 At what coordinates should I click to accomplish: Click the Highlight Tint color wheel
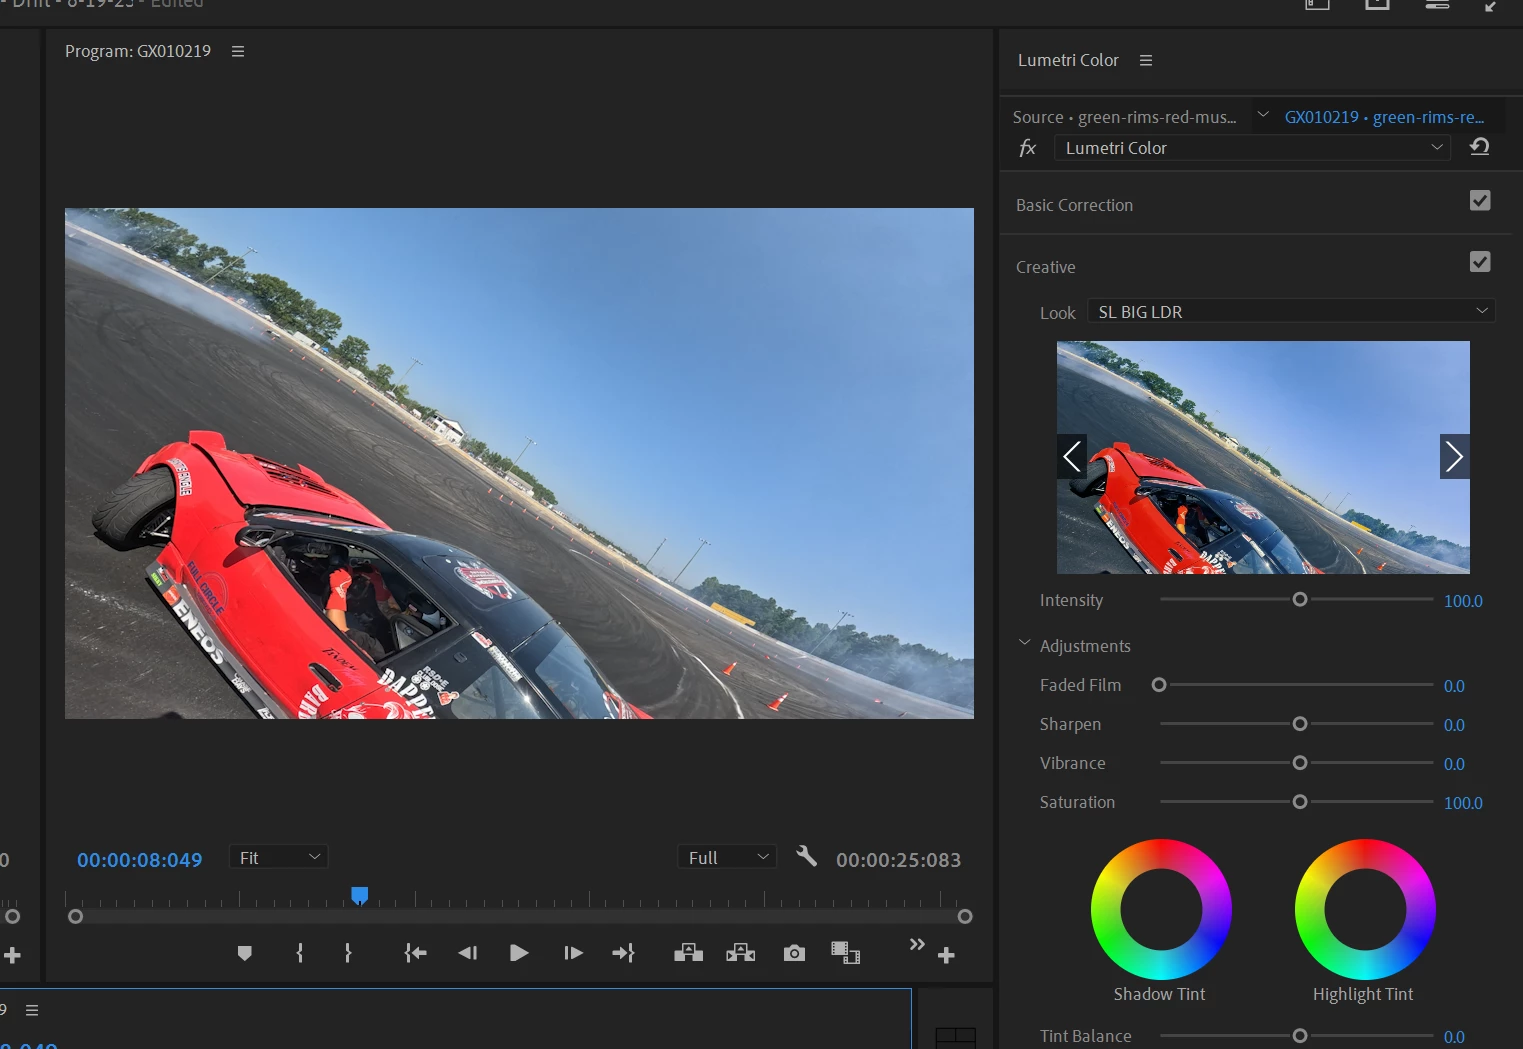pos(1365,909)
